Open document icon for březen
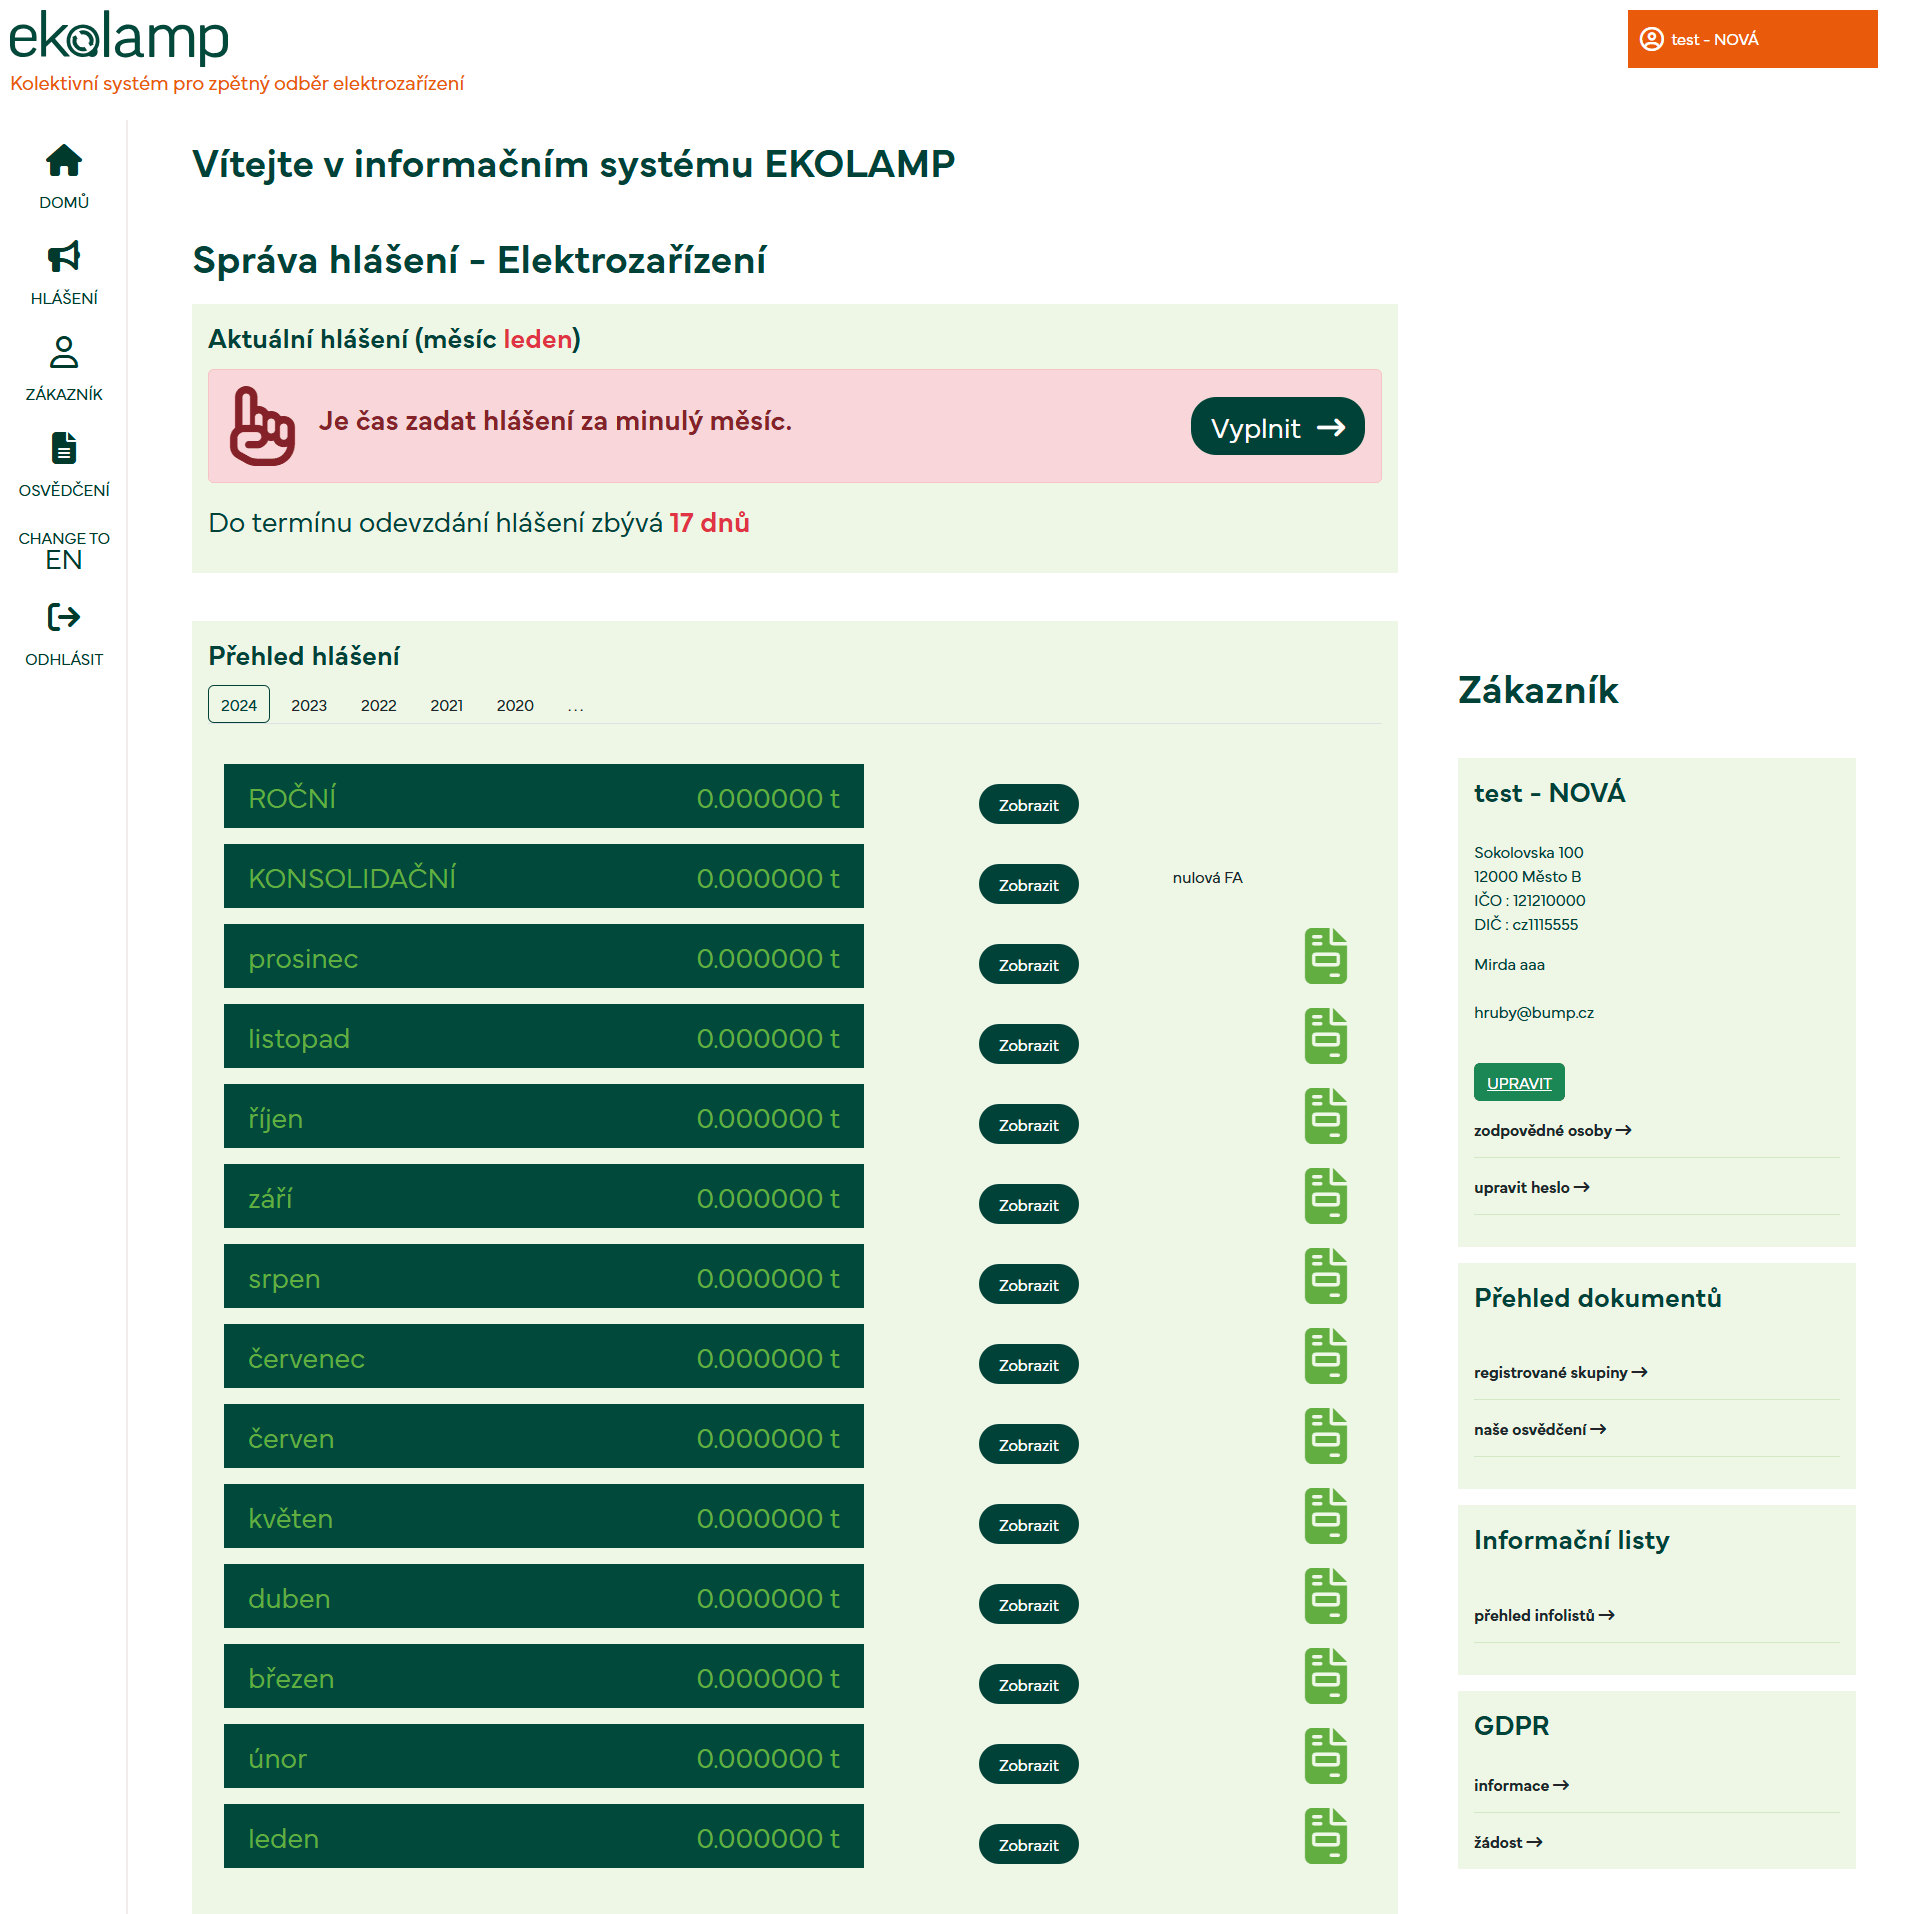The width and height of the screenshot is (1920, 1914). 1326,1676
